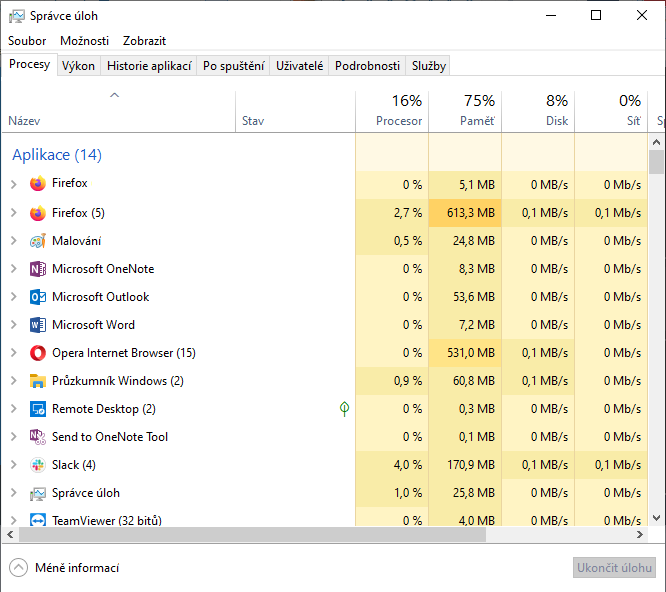Click the Task Manager title bar icon
666x592 pixels.
tap(17, 16)
